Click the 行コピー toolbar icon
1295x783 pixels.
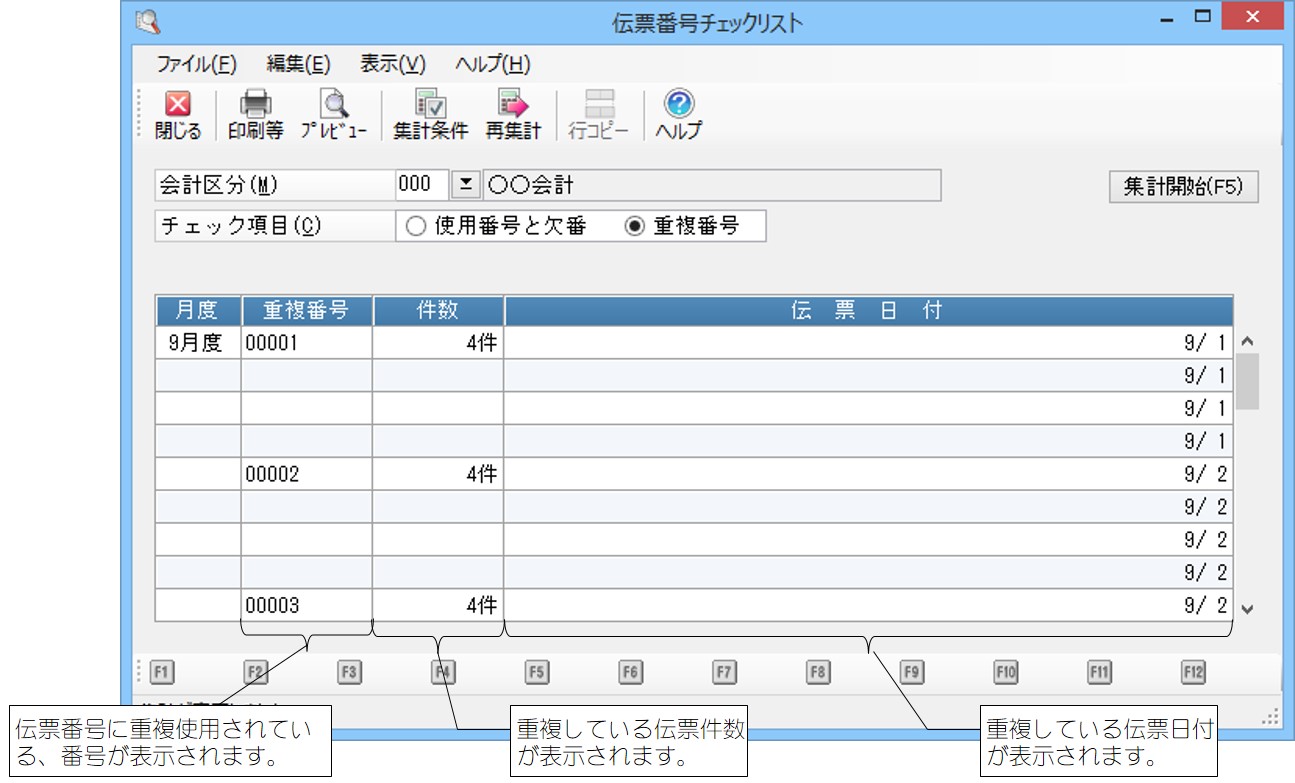[x=599, y=104]
